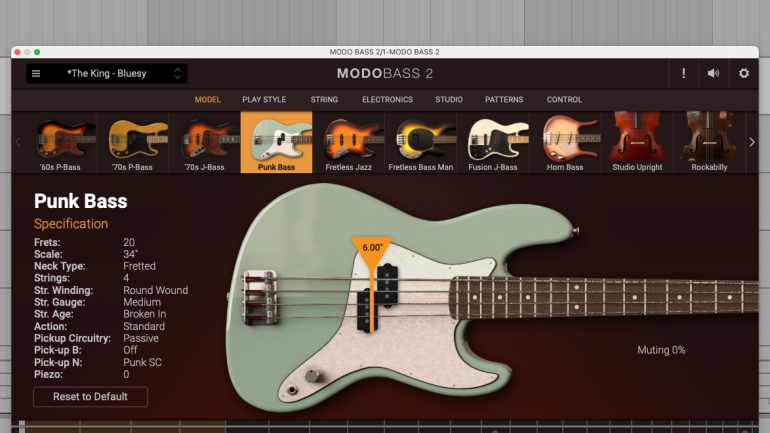Click the Pick-up N value Punk SC
The width and height of the screenshot is (770, 433).
click(142, 362)
